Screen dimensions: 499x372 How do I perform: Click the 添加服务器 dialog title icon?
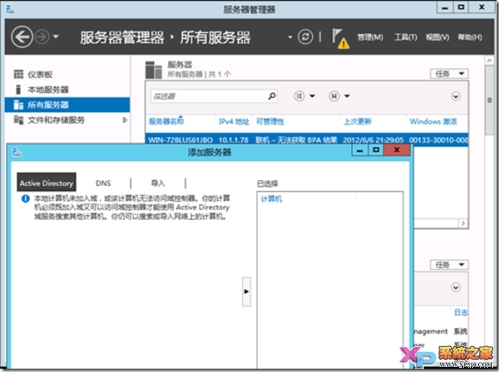pos(17,152)
